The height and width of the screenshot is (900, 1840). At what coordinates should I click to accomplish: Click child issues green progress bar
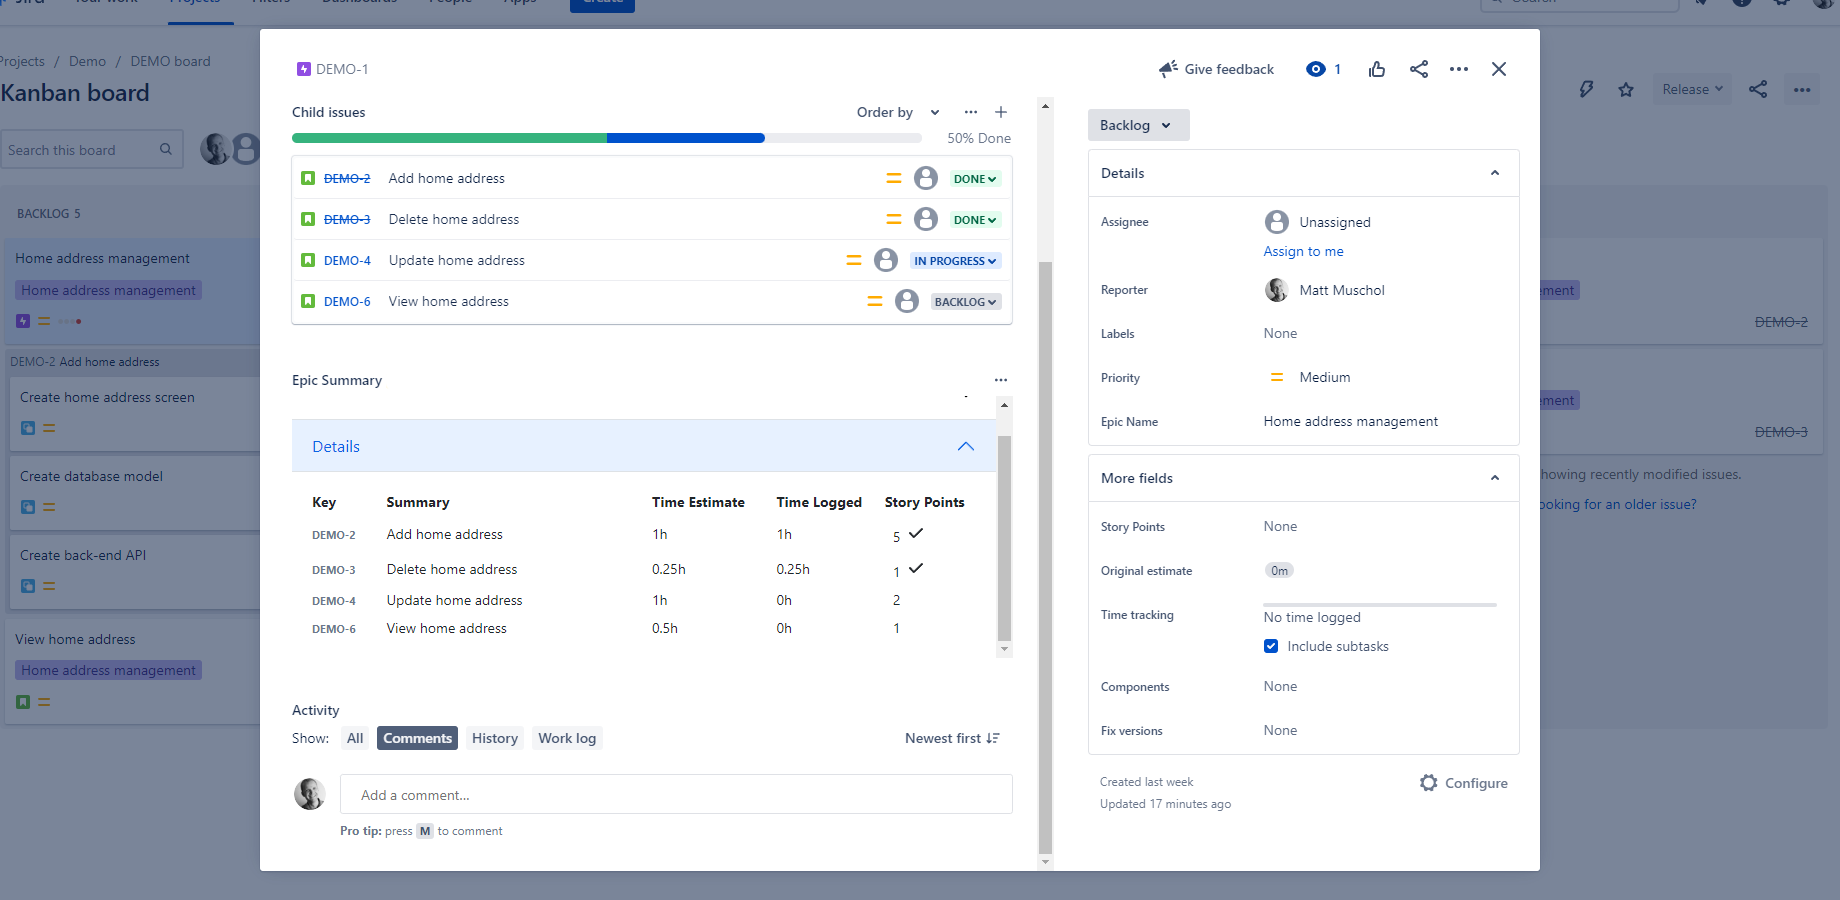click(x=449, y=138)
